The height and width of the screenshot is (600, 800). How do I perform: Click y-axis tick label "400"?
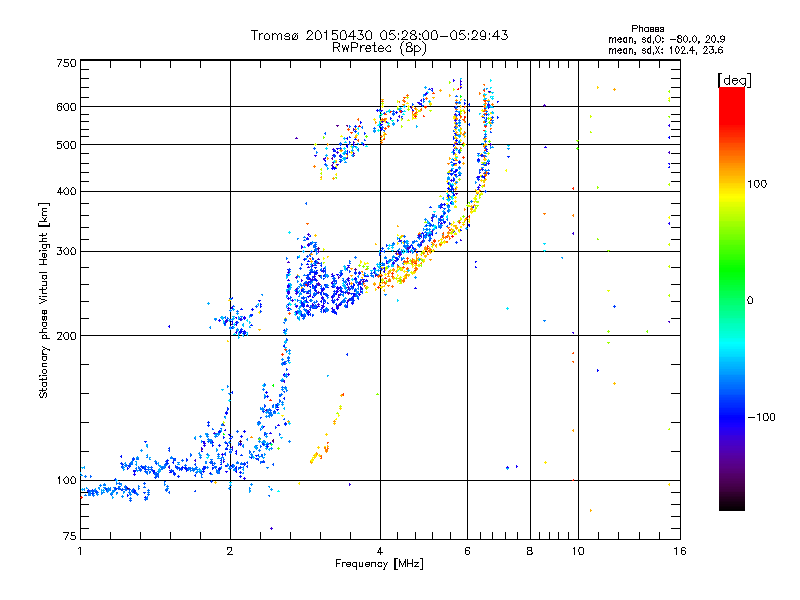[66, 192]
